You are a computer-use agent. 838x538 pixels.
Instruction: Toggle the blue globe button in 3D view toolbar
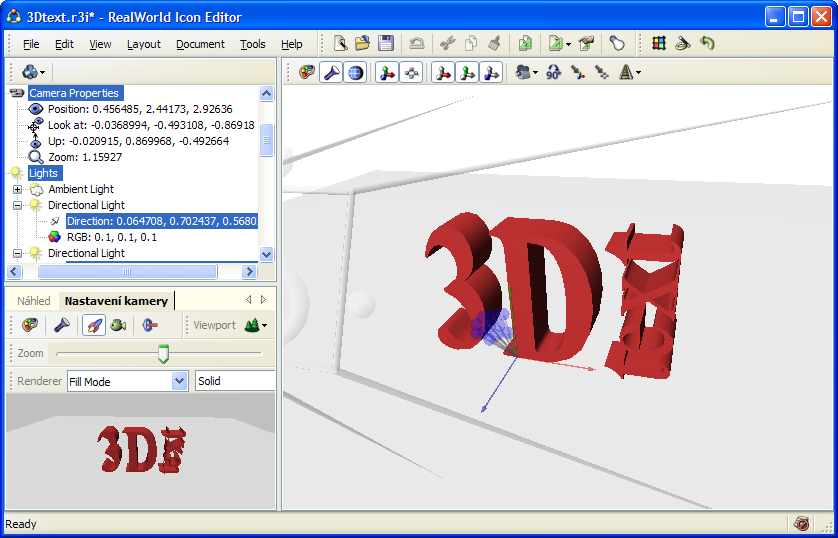pyautogui.click(x=355, y=73)
